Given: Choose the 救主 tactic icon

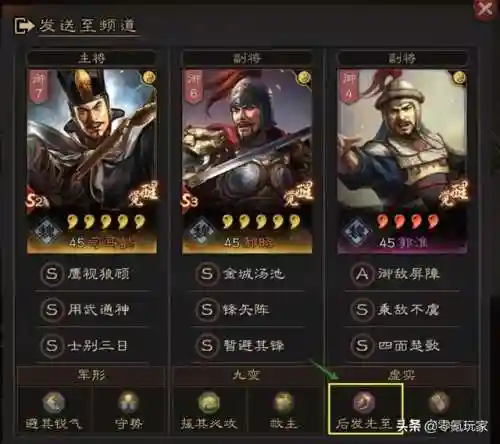Looking at the screenshot, I should coord(283,403).
